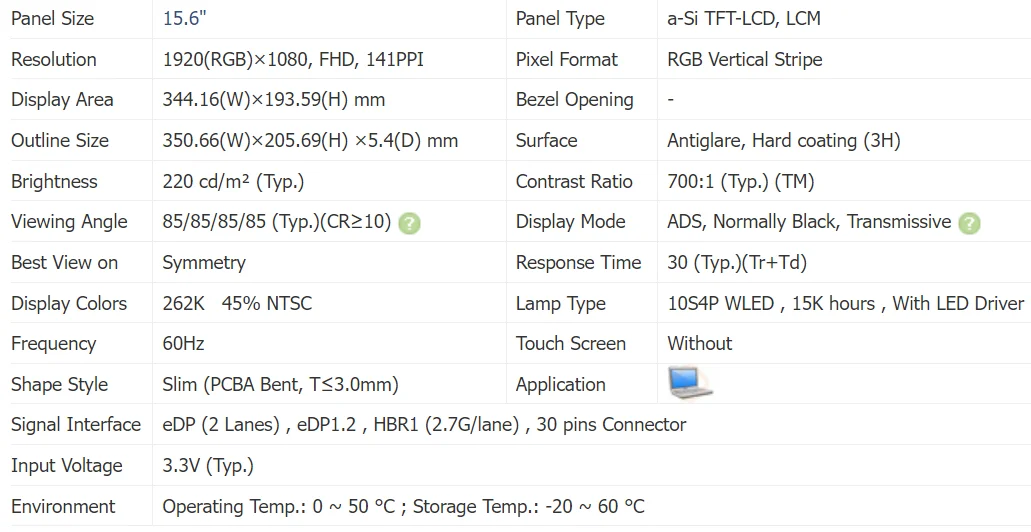Viewport: 1031px width, 532px height.
Task: Click the Brightness 220 cd/m² value
Action: pyautogui.click(x=233, y=181)
